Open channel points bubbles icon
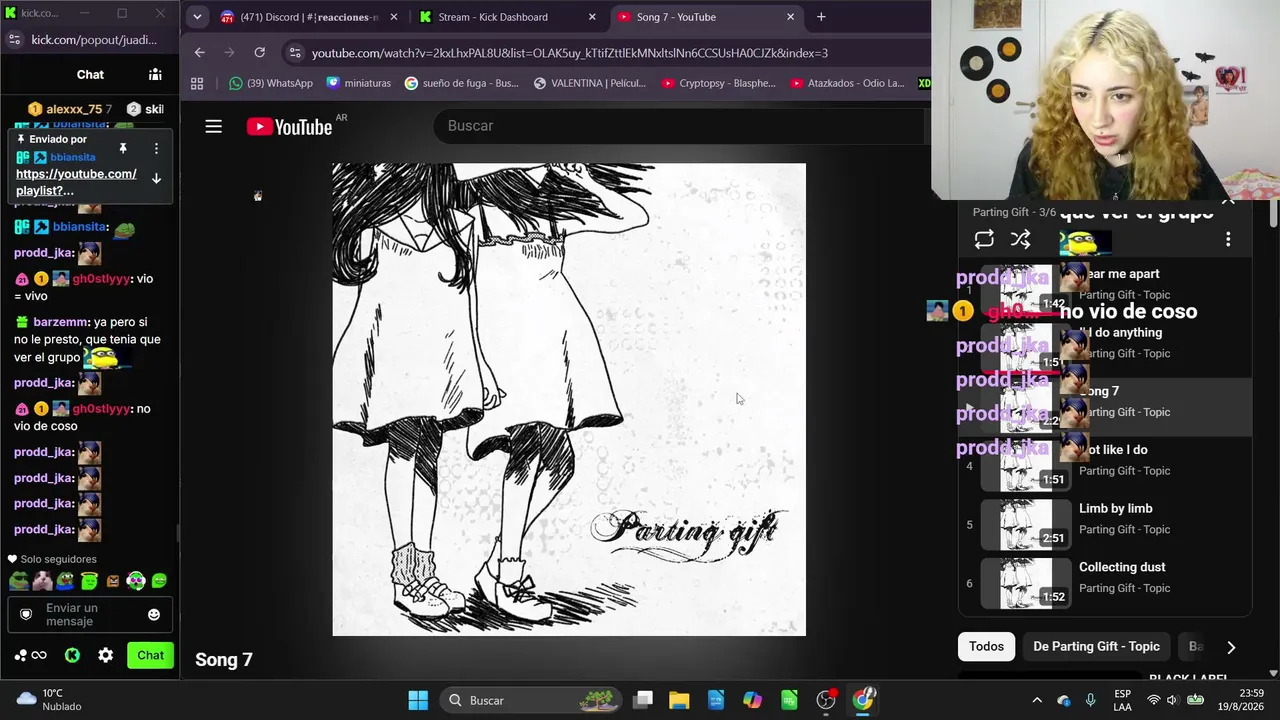The width and height of the screenshot is (1280, 720). point(30,655)
